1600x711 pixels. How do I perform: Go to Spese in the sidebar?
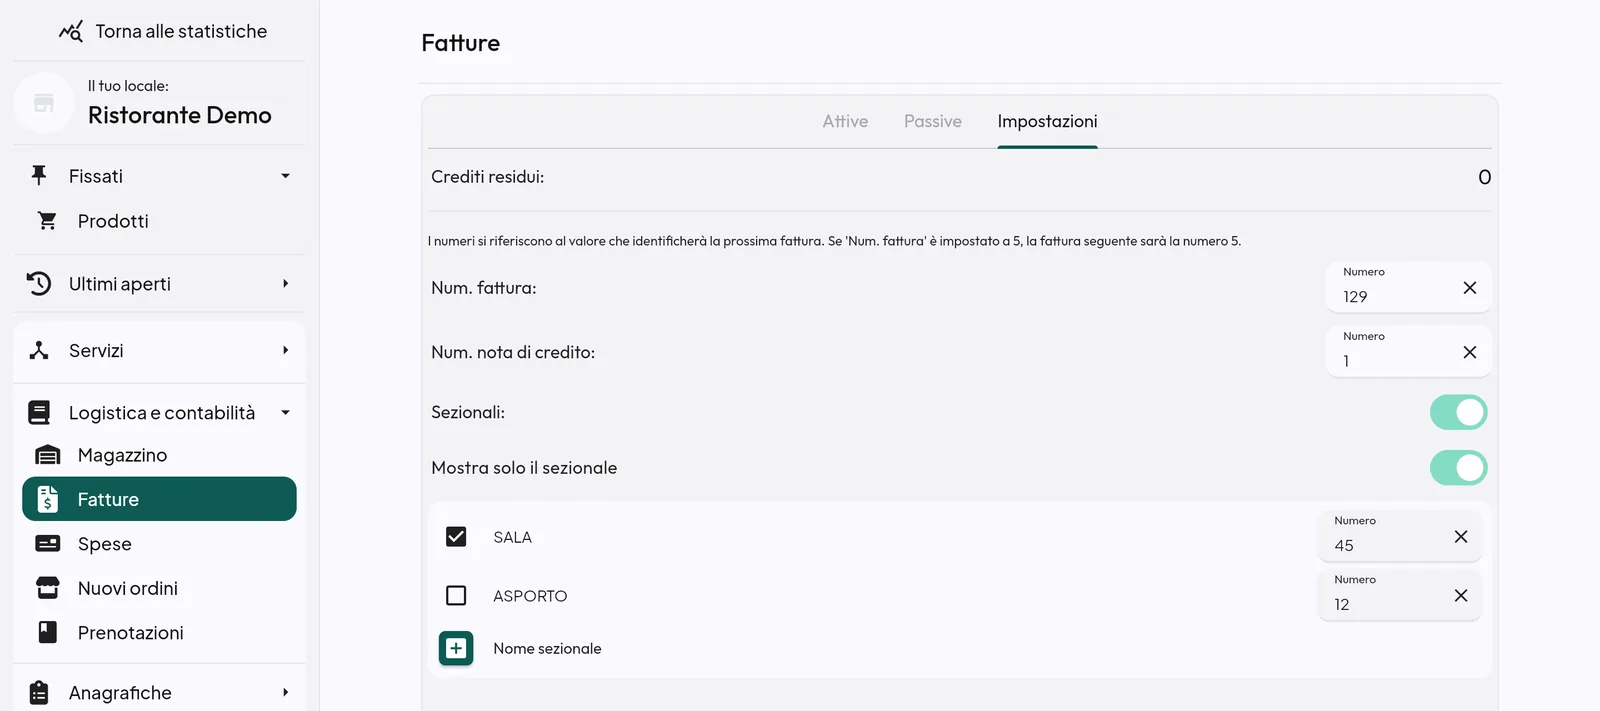(159, 544)
